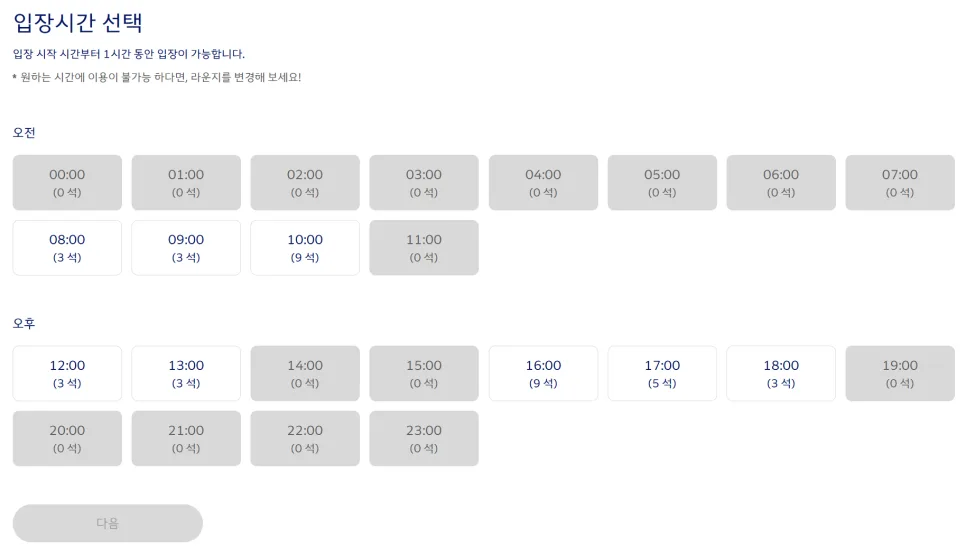Click the greyed-out 07:00 slot
The width and height of the screenshot is (966, 555).
point(900,183)
